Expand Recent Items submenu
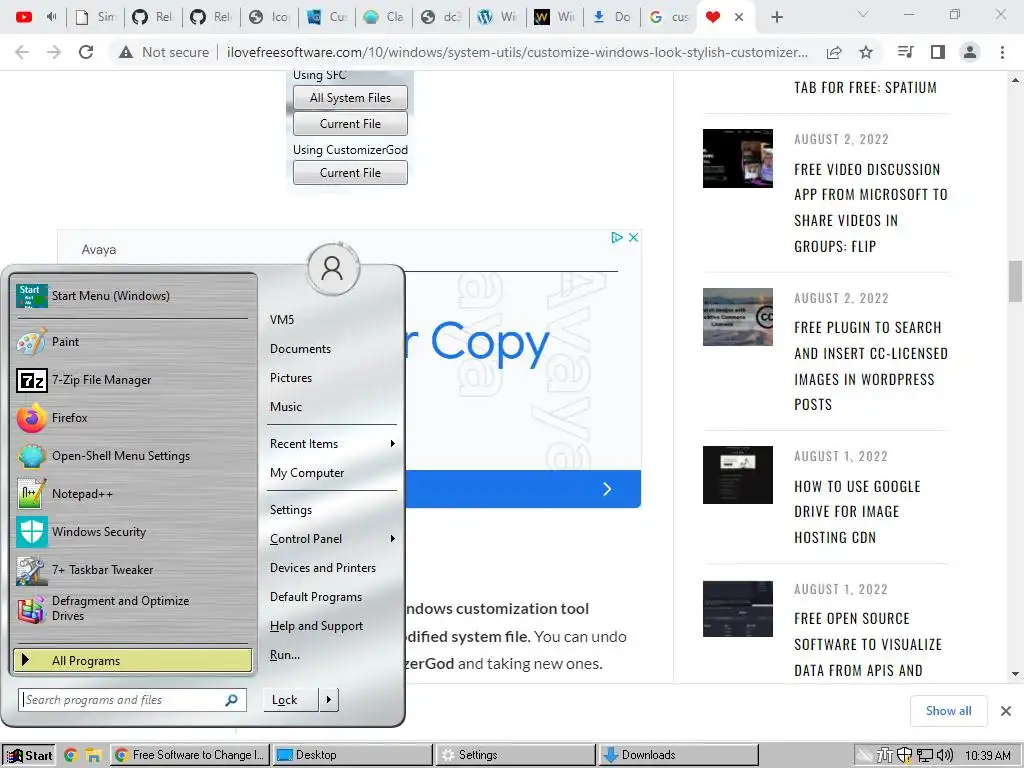 332,444
